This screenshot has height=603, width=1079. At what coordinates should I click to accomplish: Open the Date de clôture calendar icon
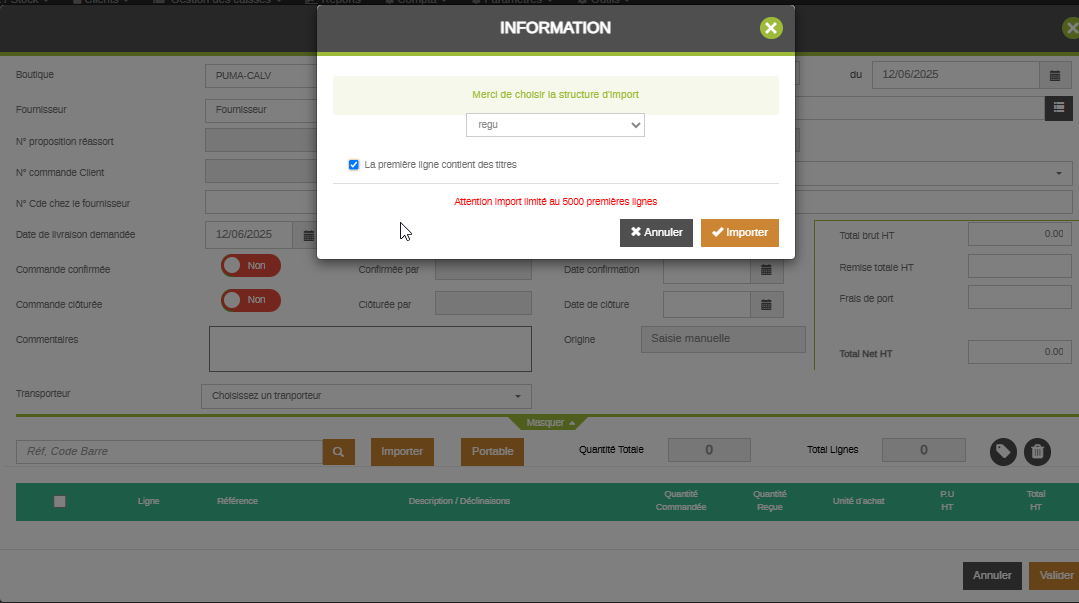point(766,305)
